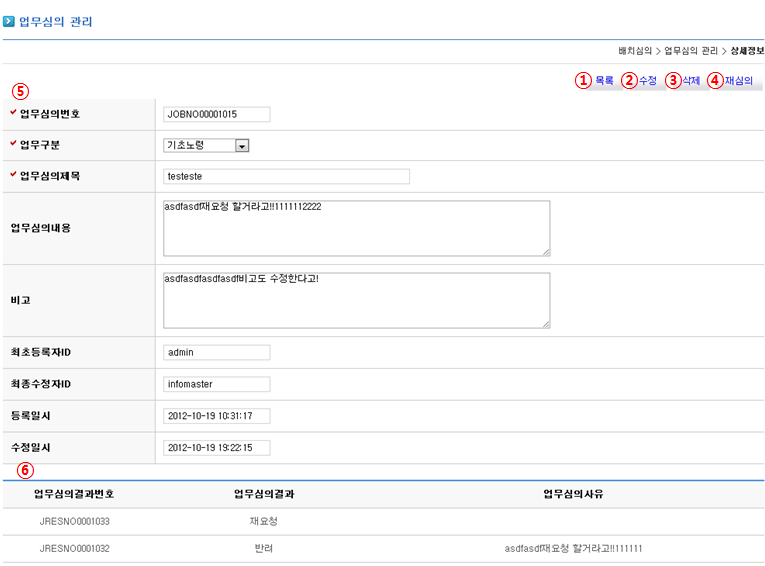
Task: Select the 최초등록자ID field with admin
Action: (216, 353)
